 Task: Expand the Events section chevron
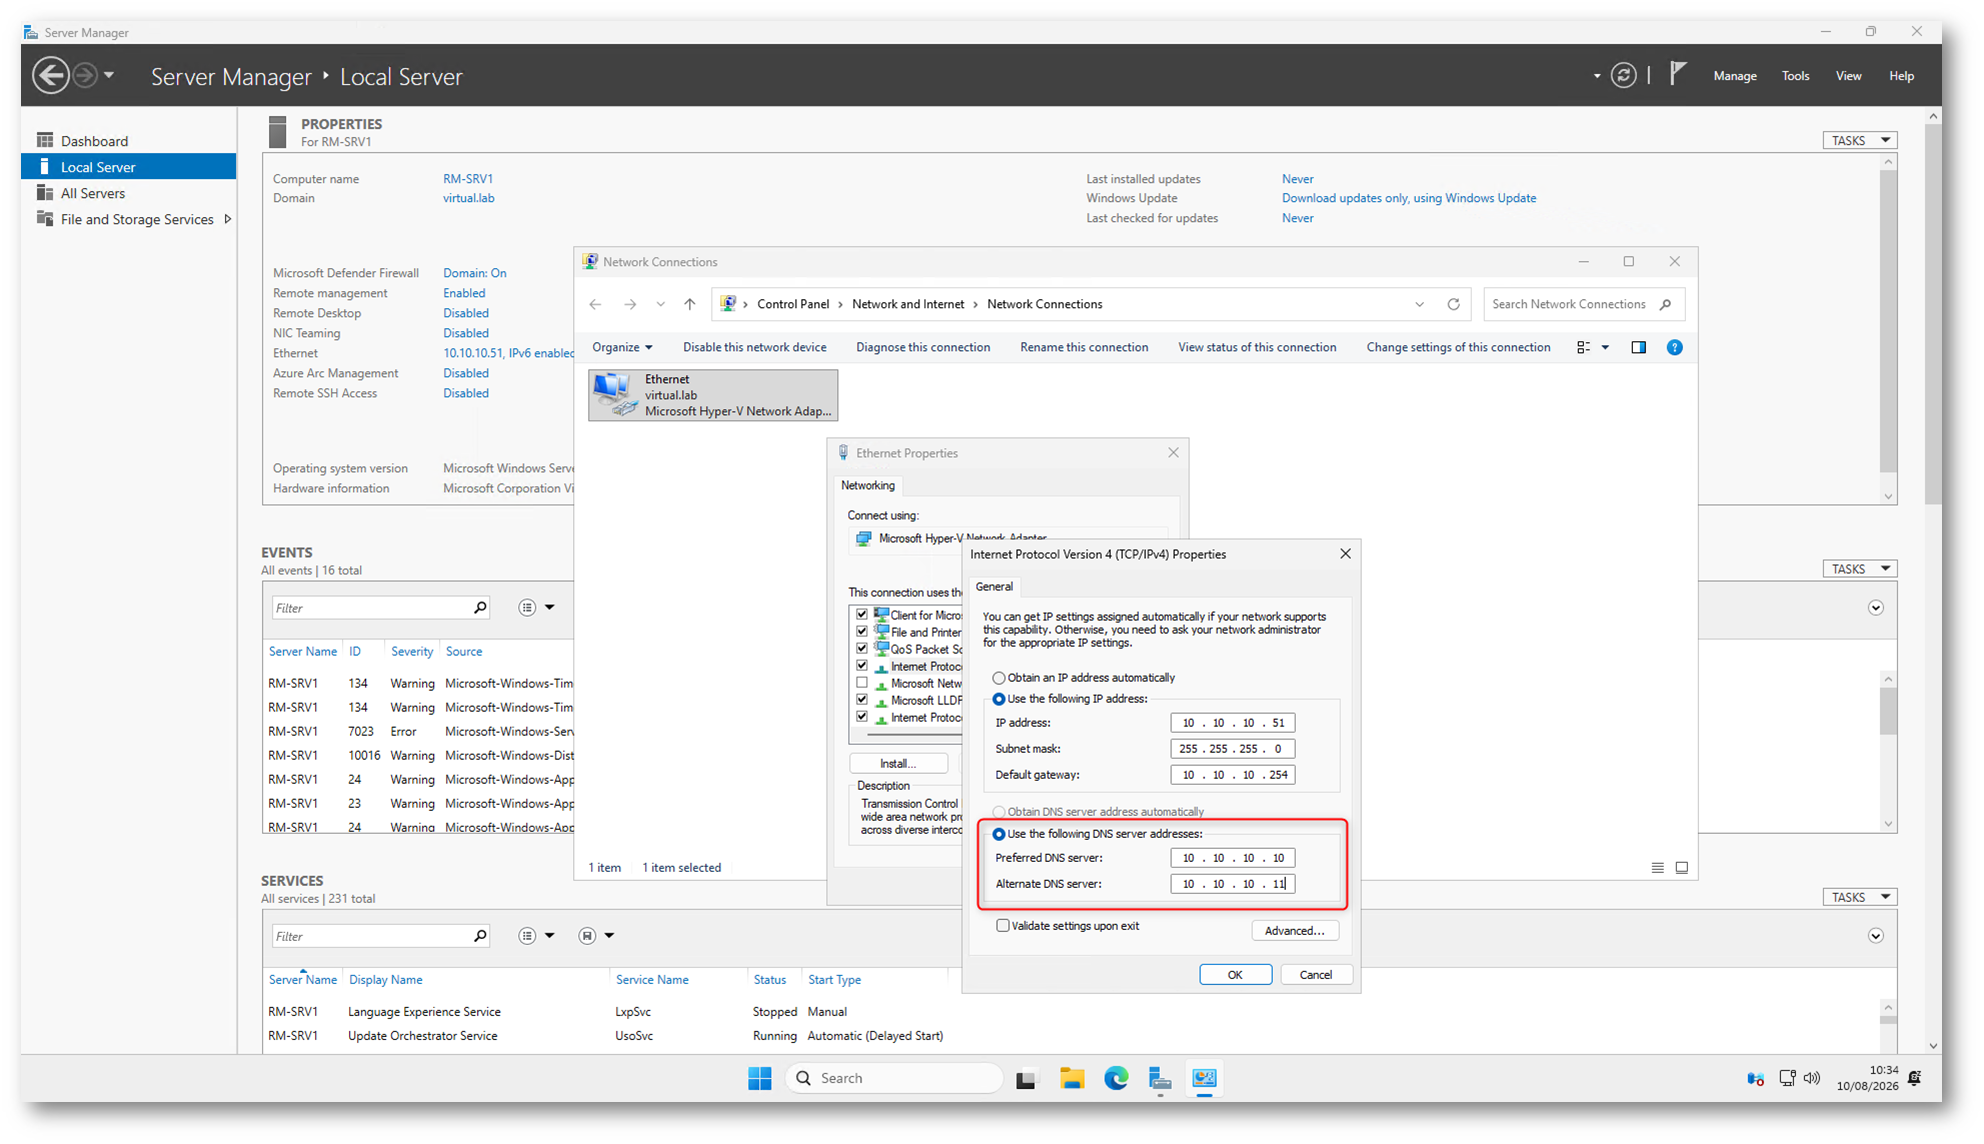click(x=1876, y=608)
